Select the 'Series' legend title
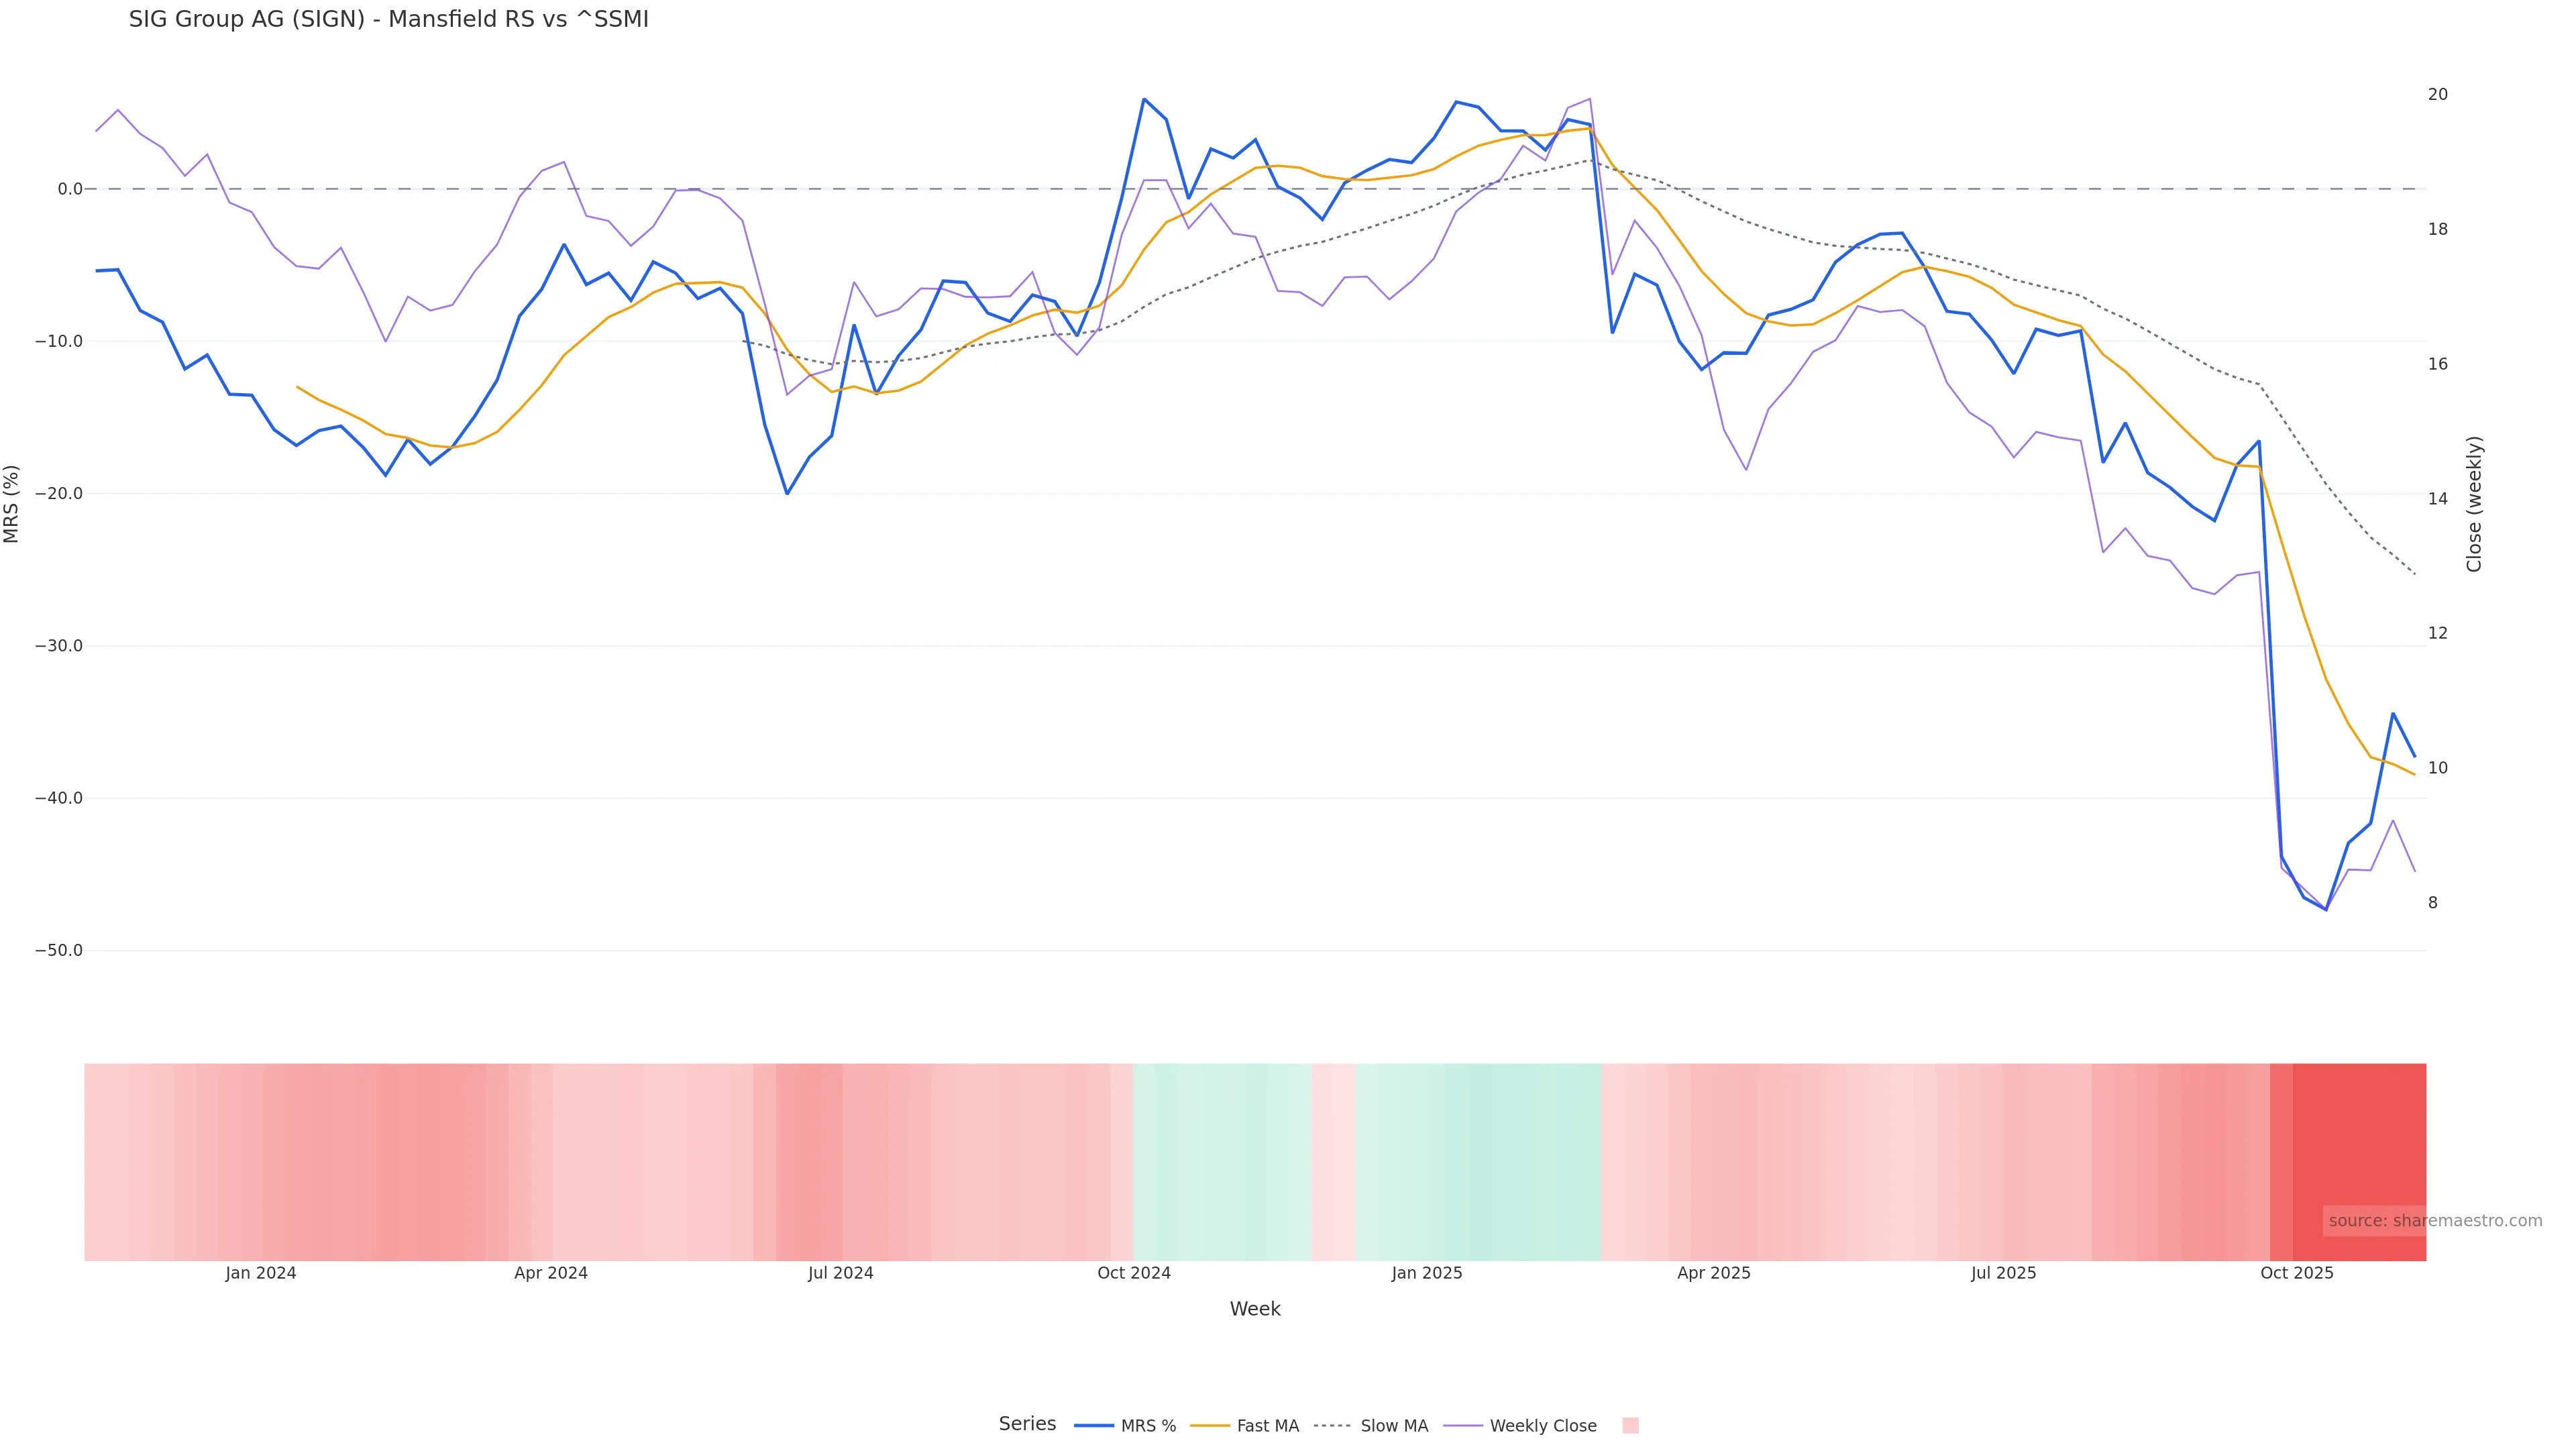This screenshot has height=1449, width=2576. click(x=1027, y=1424)
